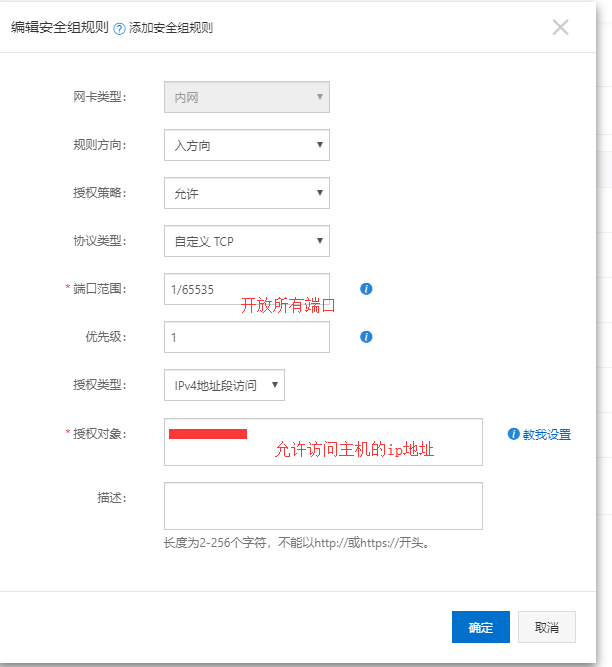Screen dimensions: 612x667
Task: Click the 授权类型 label
Action: 100,385
